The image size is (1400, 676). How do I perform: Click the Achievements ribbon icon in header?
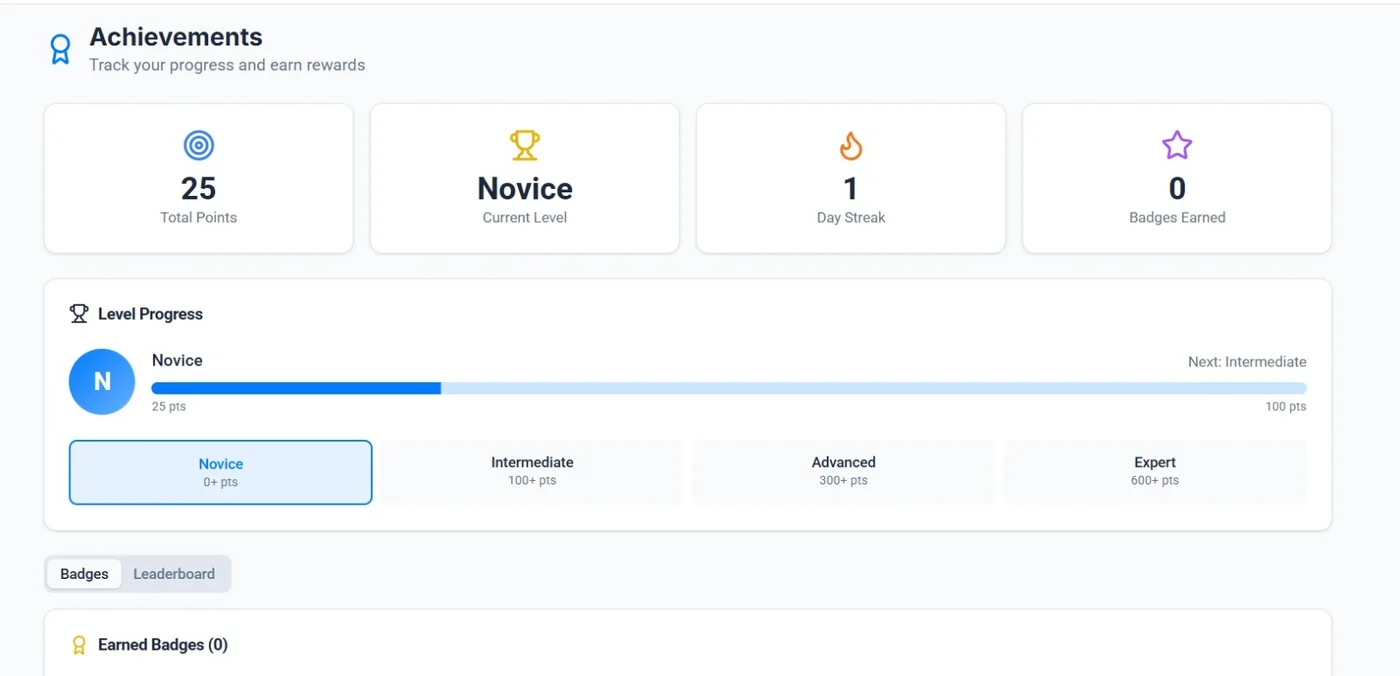point(60,49)
